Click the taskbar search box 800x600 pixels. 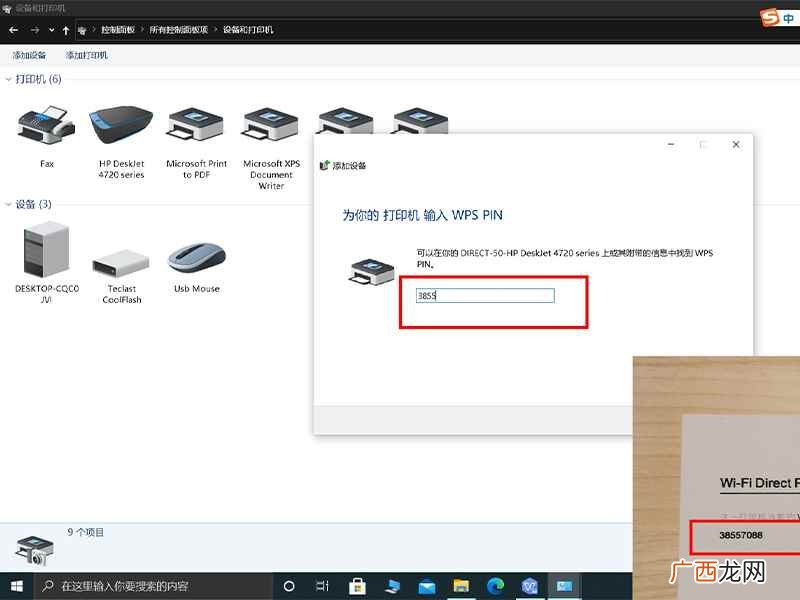pos(153,586)
